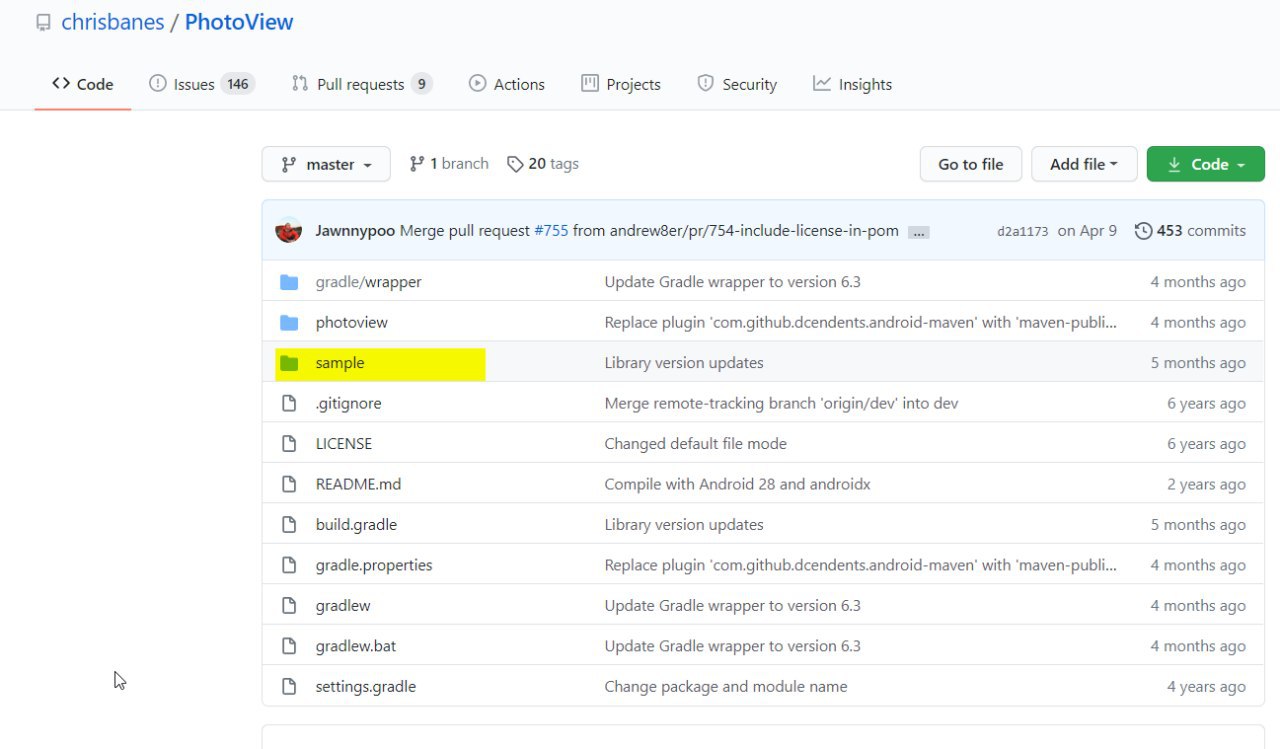Image resolution: width=1280 pixels, height=749 pixels.
Task: View the 453 commits history
Action: [x=1190, y=231]
